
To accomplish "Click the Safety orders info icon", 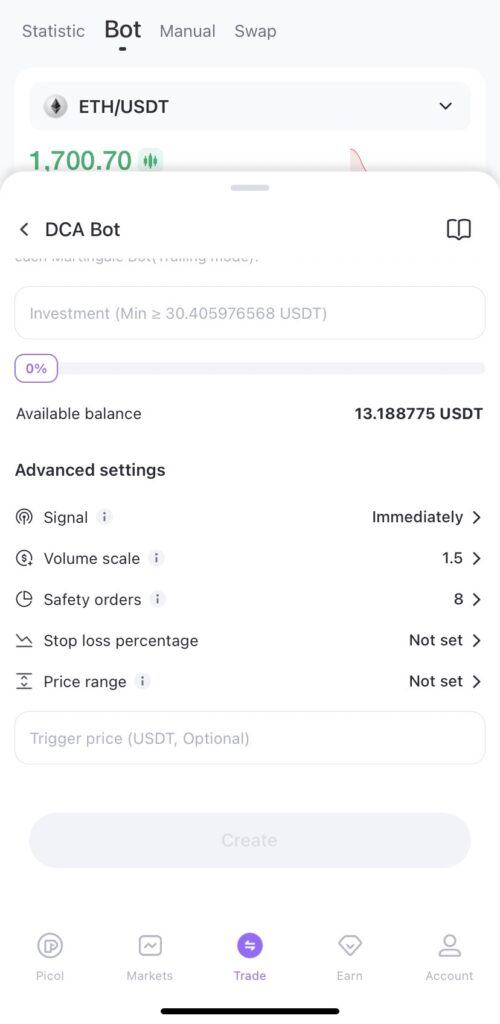I will pyautogui.click(x=157, y=600).
